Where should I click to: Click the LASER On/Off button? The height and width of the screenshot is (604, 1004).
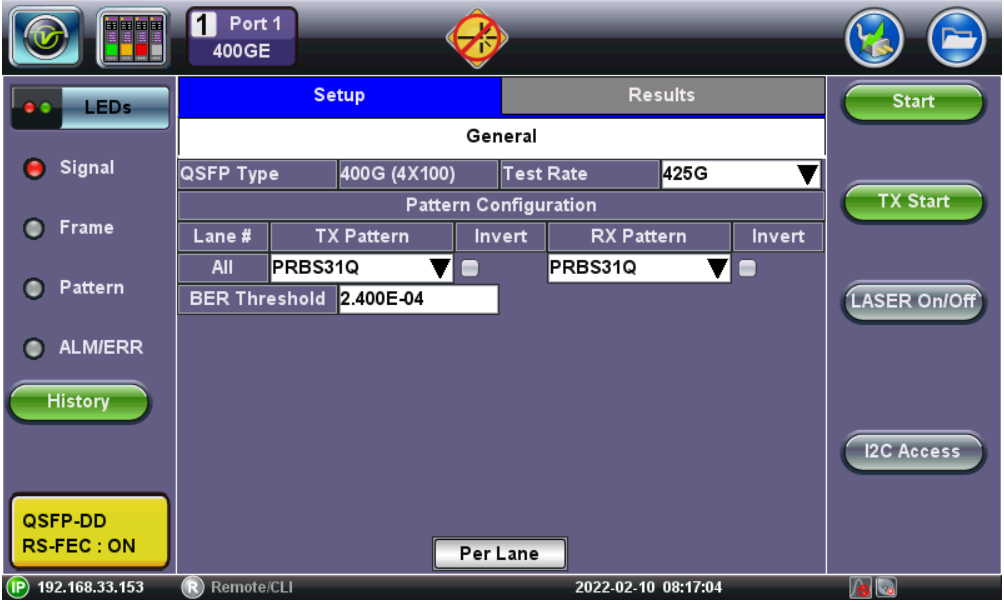(x=913, y=302)
